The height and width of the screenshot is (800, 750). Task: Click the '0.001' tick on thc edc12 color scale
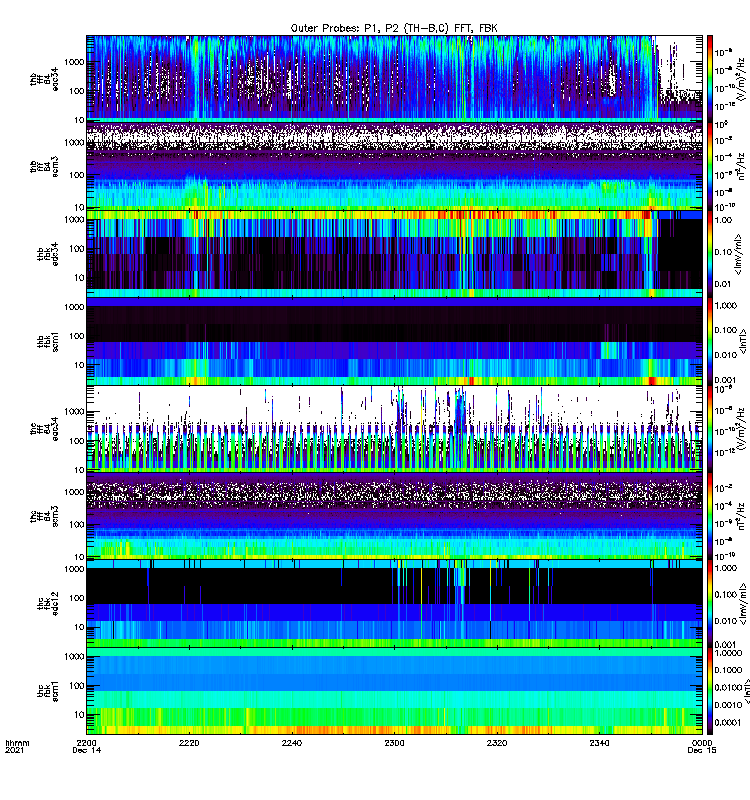click(x=726, y=644)
